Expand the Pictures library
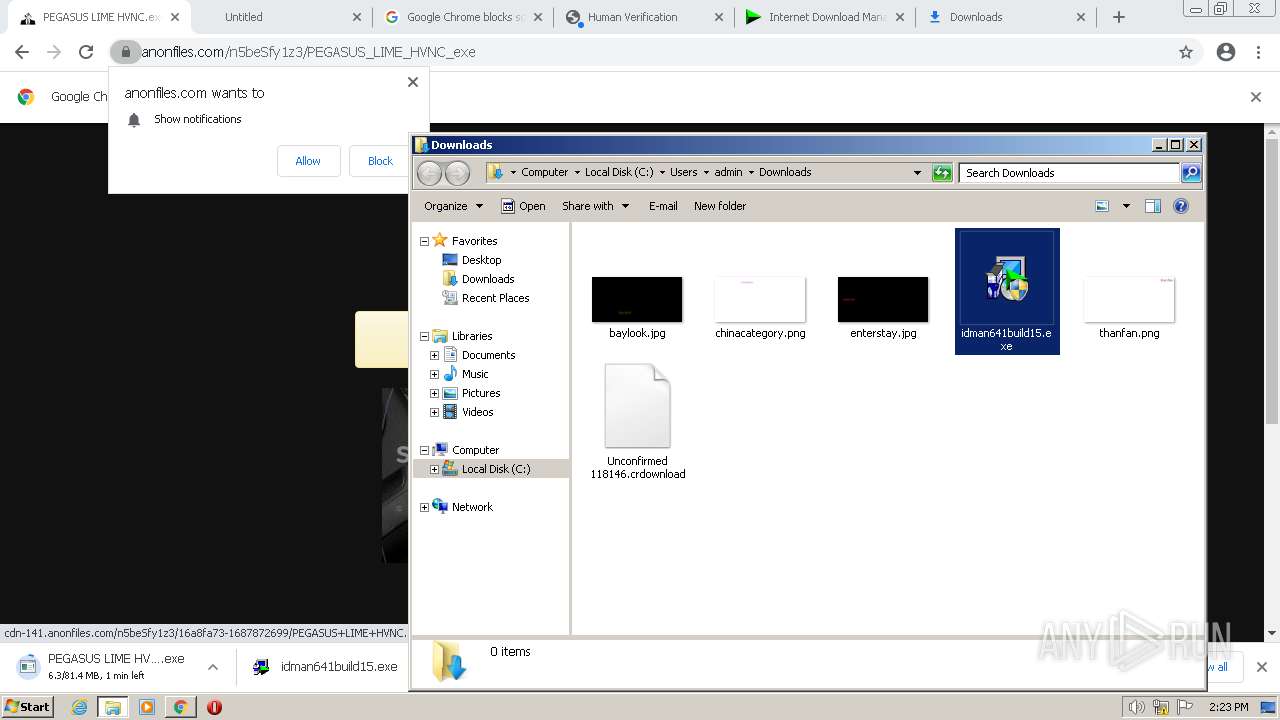The image size is (1280, 720). (434, 393)
